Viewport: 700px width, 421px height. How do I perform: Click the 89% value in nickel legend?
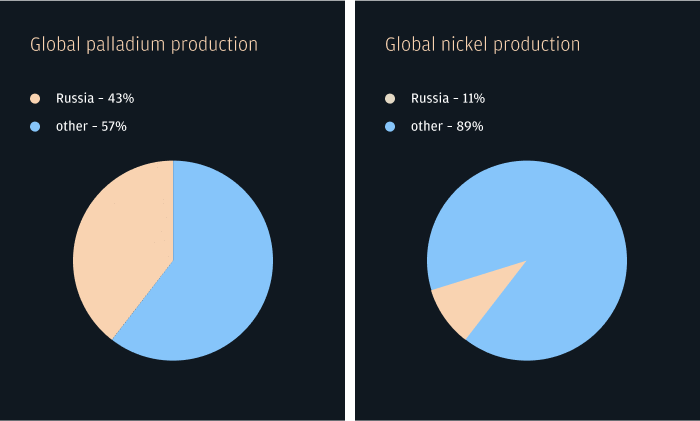pos(470,127)
